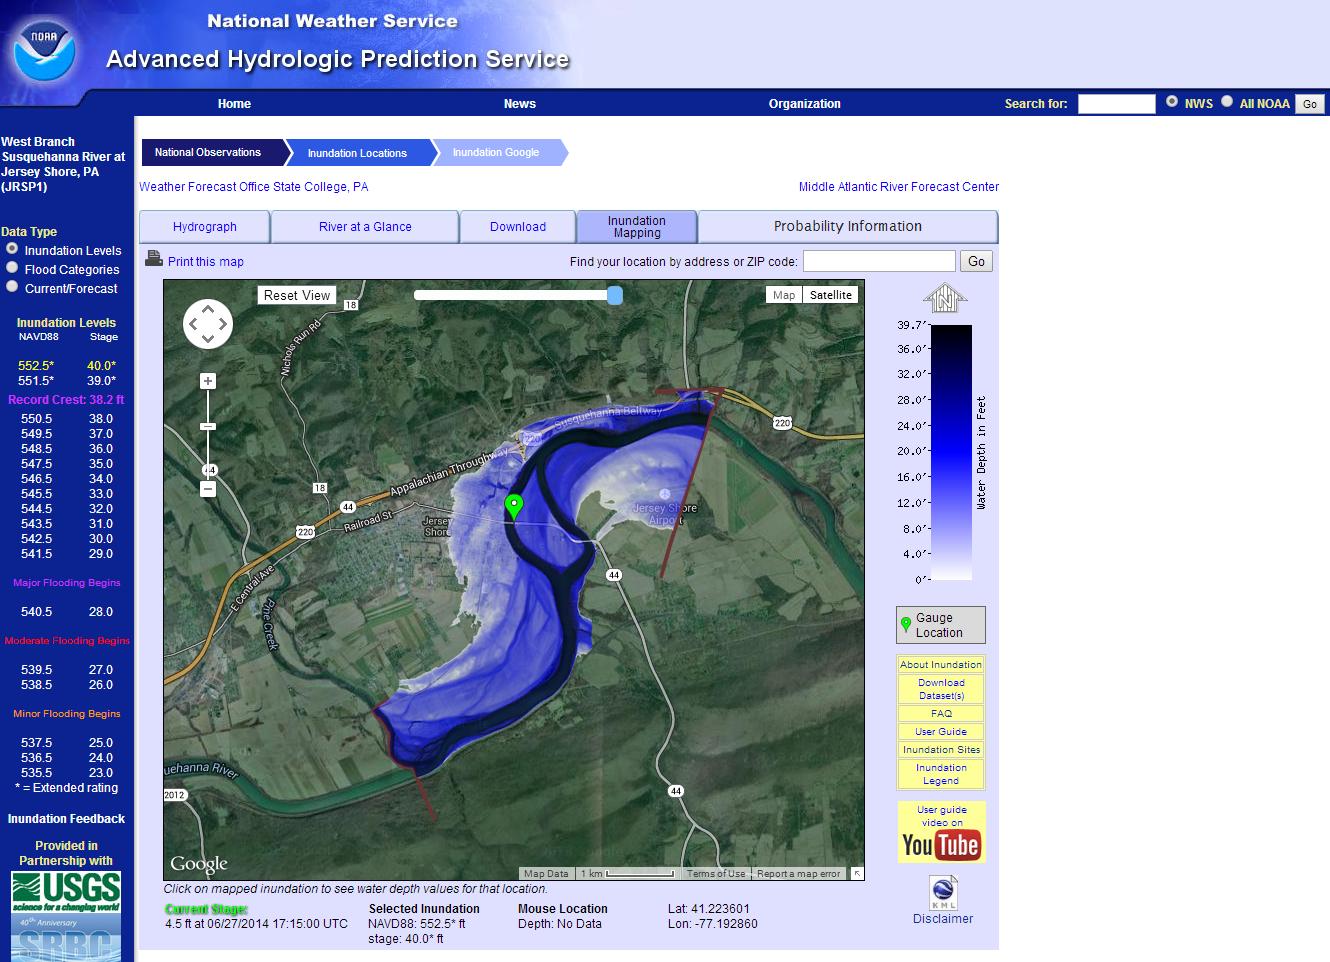Click the Search for text field
Screen dimensions: 1330x962
[x=1117, y=104]
